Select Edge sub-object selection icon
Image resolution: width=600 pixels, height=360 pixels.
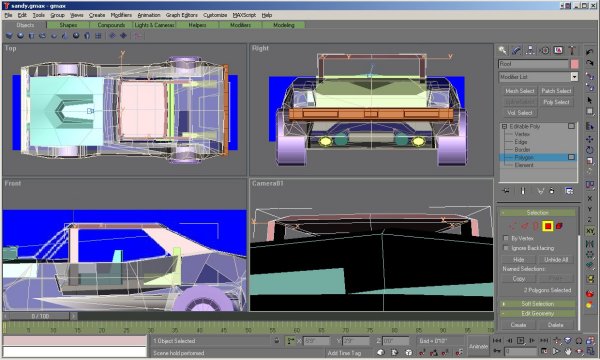pos(524,226)
